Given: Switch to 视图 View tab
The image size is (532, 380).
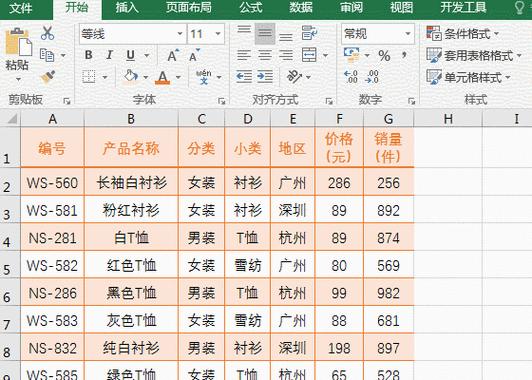Looking at the screenshot, I should tap(401, 7).
